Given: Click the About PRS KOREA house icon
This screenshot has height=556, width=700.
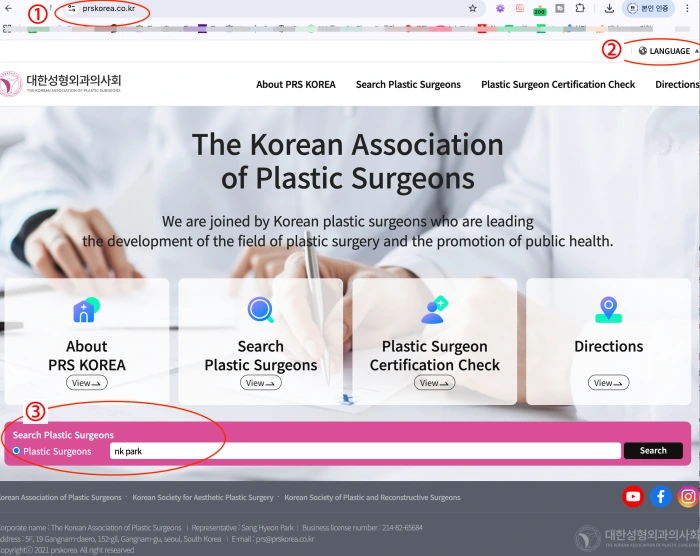Looking at the screenshot, I should pos(87,311).
